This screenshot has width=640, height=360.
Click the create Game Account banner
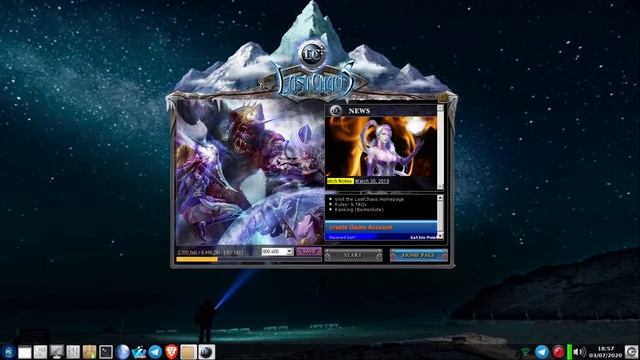click(380, 227)
